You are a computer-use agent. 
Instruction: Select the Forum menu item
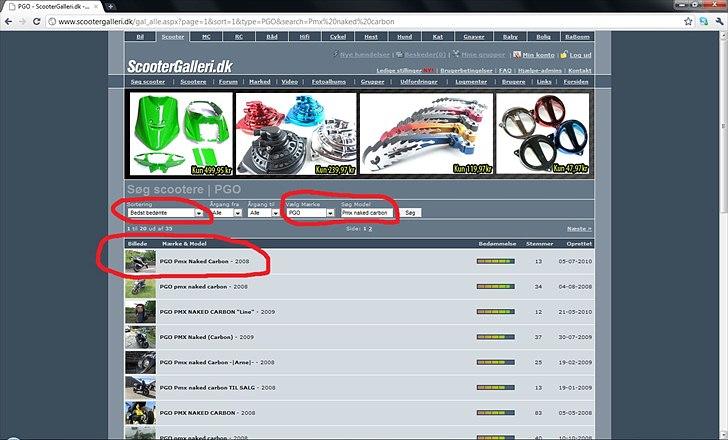click(231, 83)
